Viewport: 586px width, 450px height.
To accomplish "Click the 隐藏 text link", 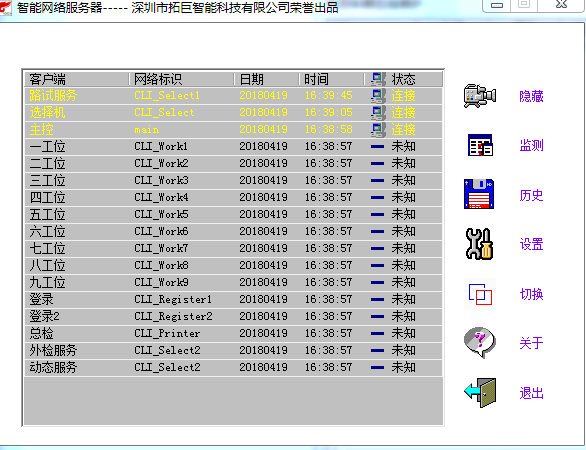I will pos(531,96).
